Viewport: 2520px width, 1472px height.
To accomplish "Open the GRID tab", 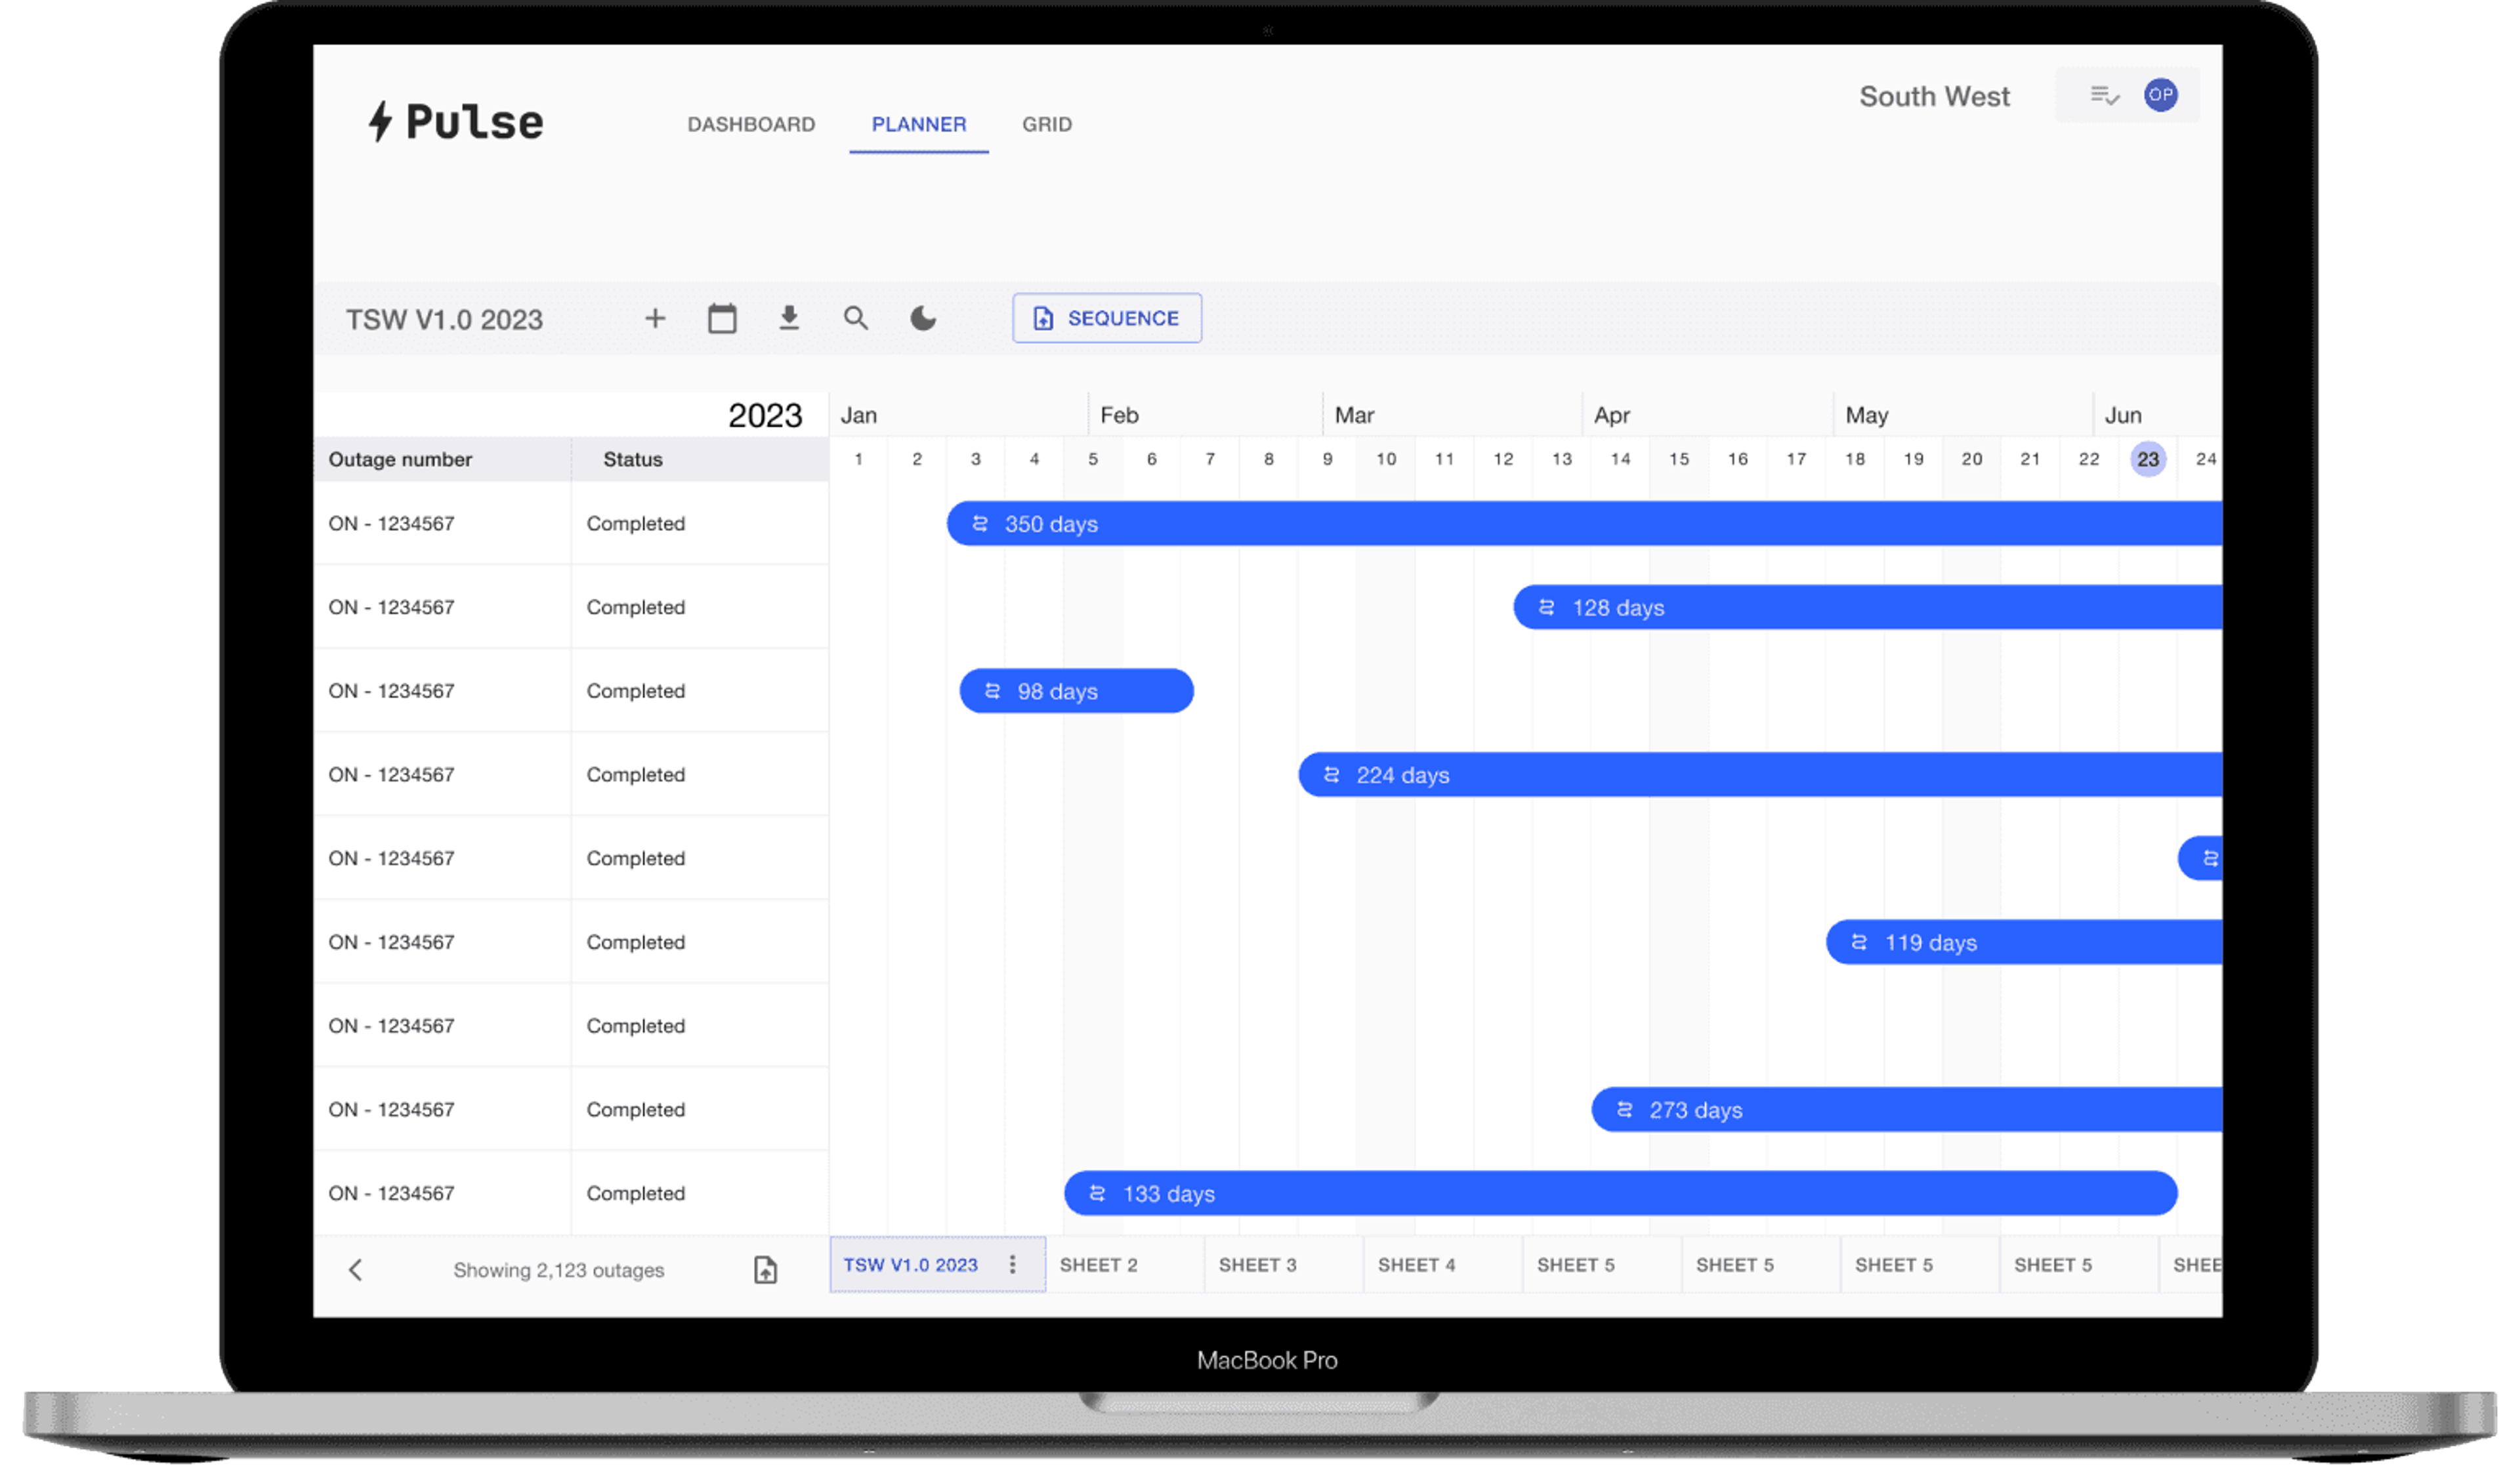I will 1047,124.
